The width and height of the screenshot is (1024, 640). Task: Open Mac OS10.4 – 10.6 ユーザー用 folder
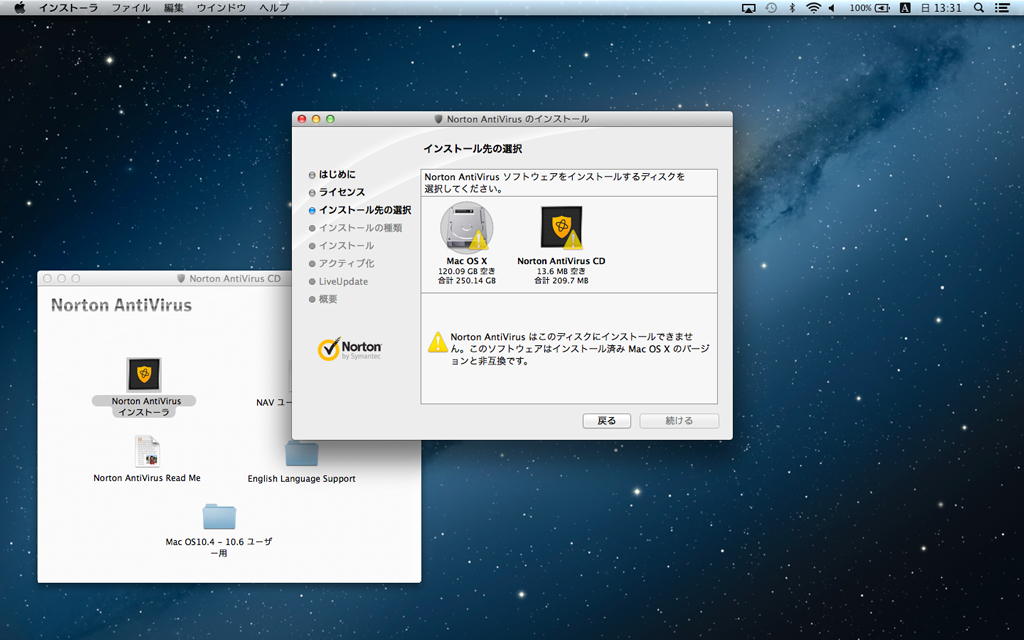click(x=219, y=517)
